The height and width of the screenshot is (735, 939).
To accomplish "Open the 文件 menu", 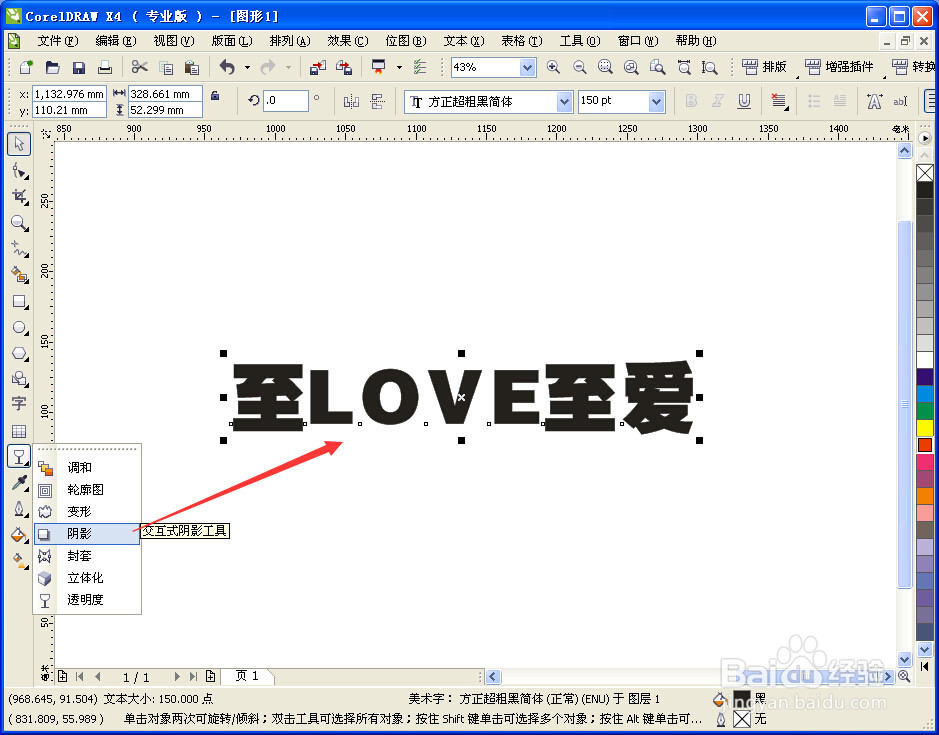I will click(x=56, y=41).
